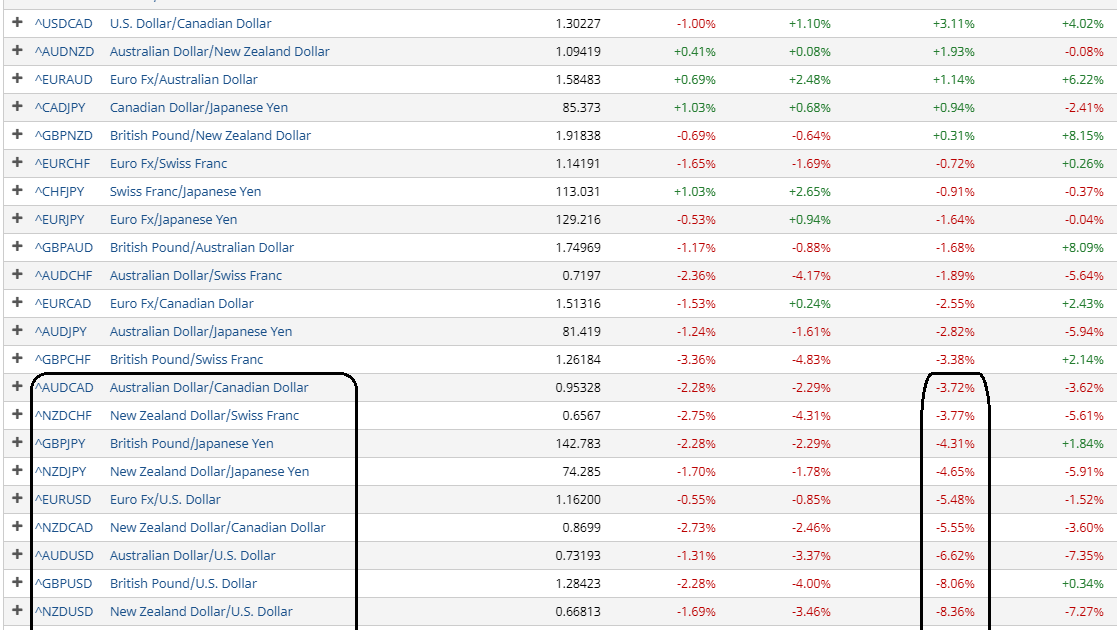
Task: Click the plus icon next to ^GBPNZD
Action: (17, 134)
